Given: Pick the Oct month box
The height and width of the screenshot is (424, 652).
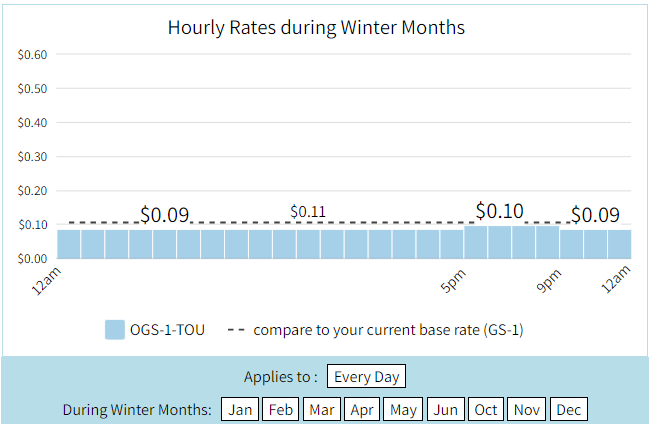Looking at the screenshot, I should coord(486,409).
